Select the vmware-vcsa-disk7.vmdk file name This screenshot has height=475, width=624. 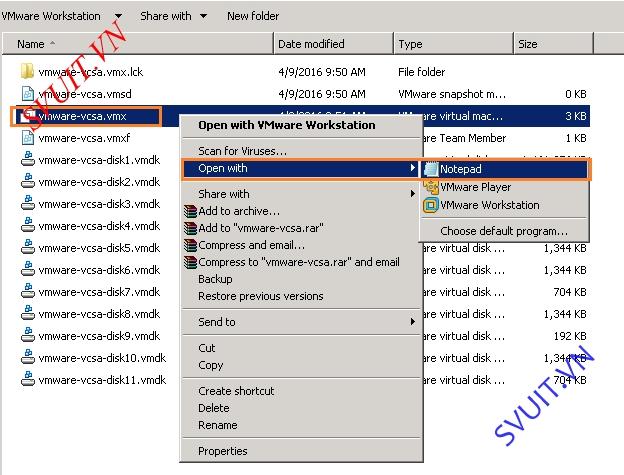pos(99,292)
